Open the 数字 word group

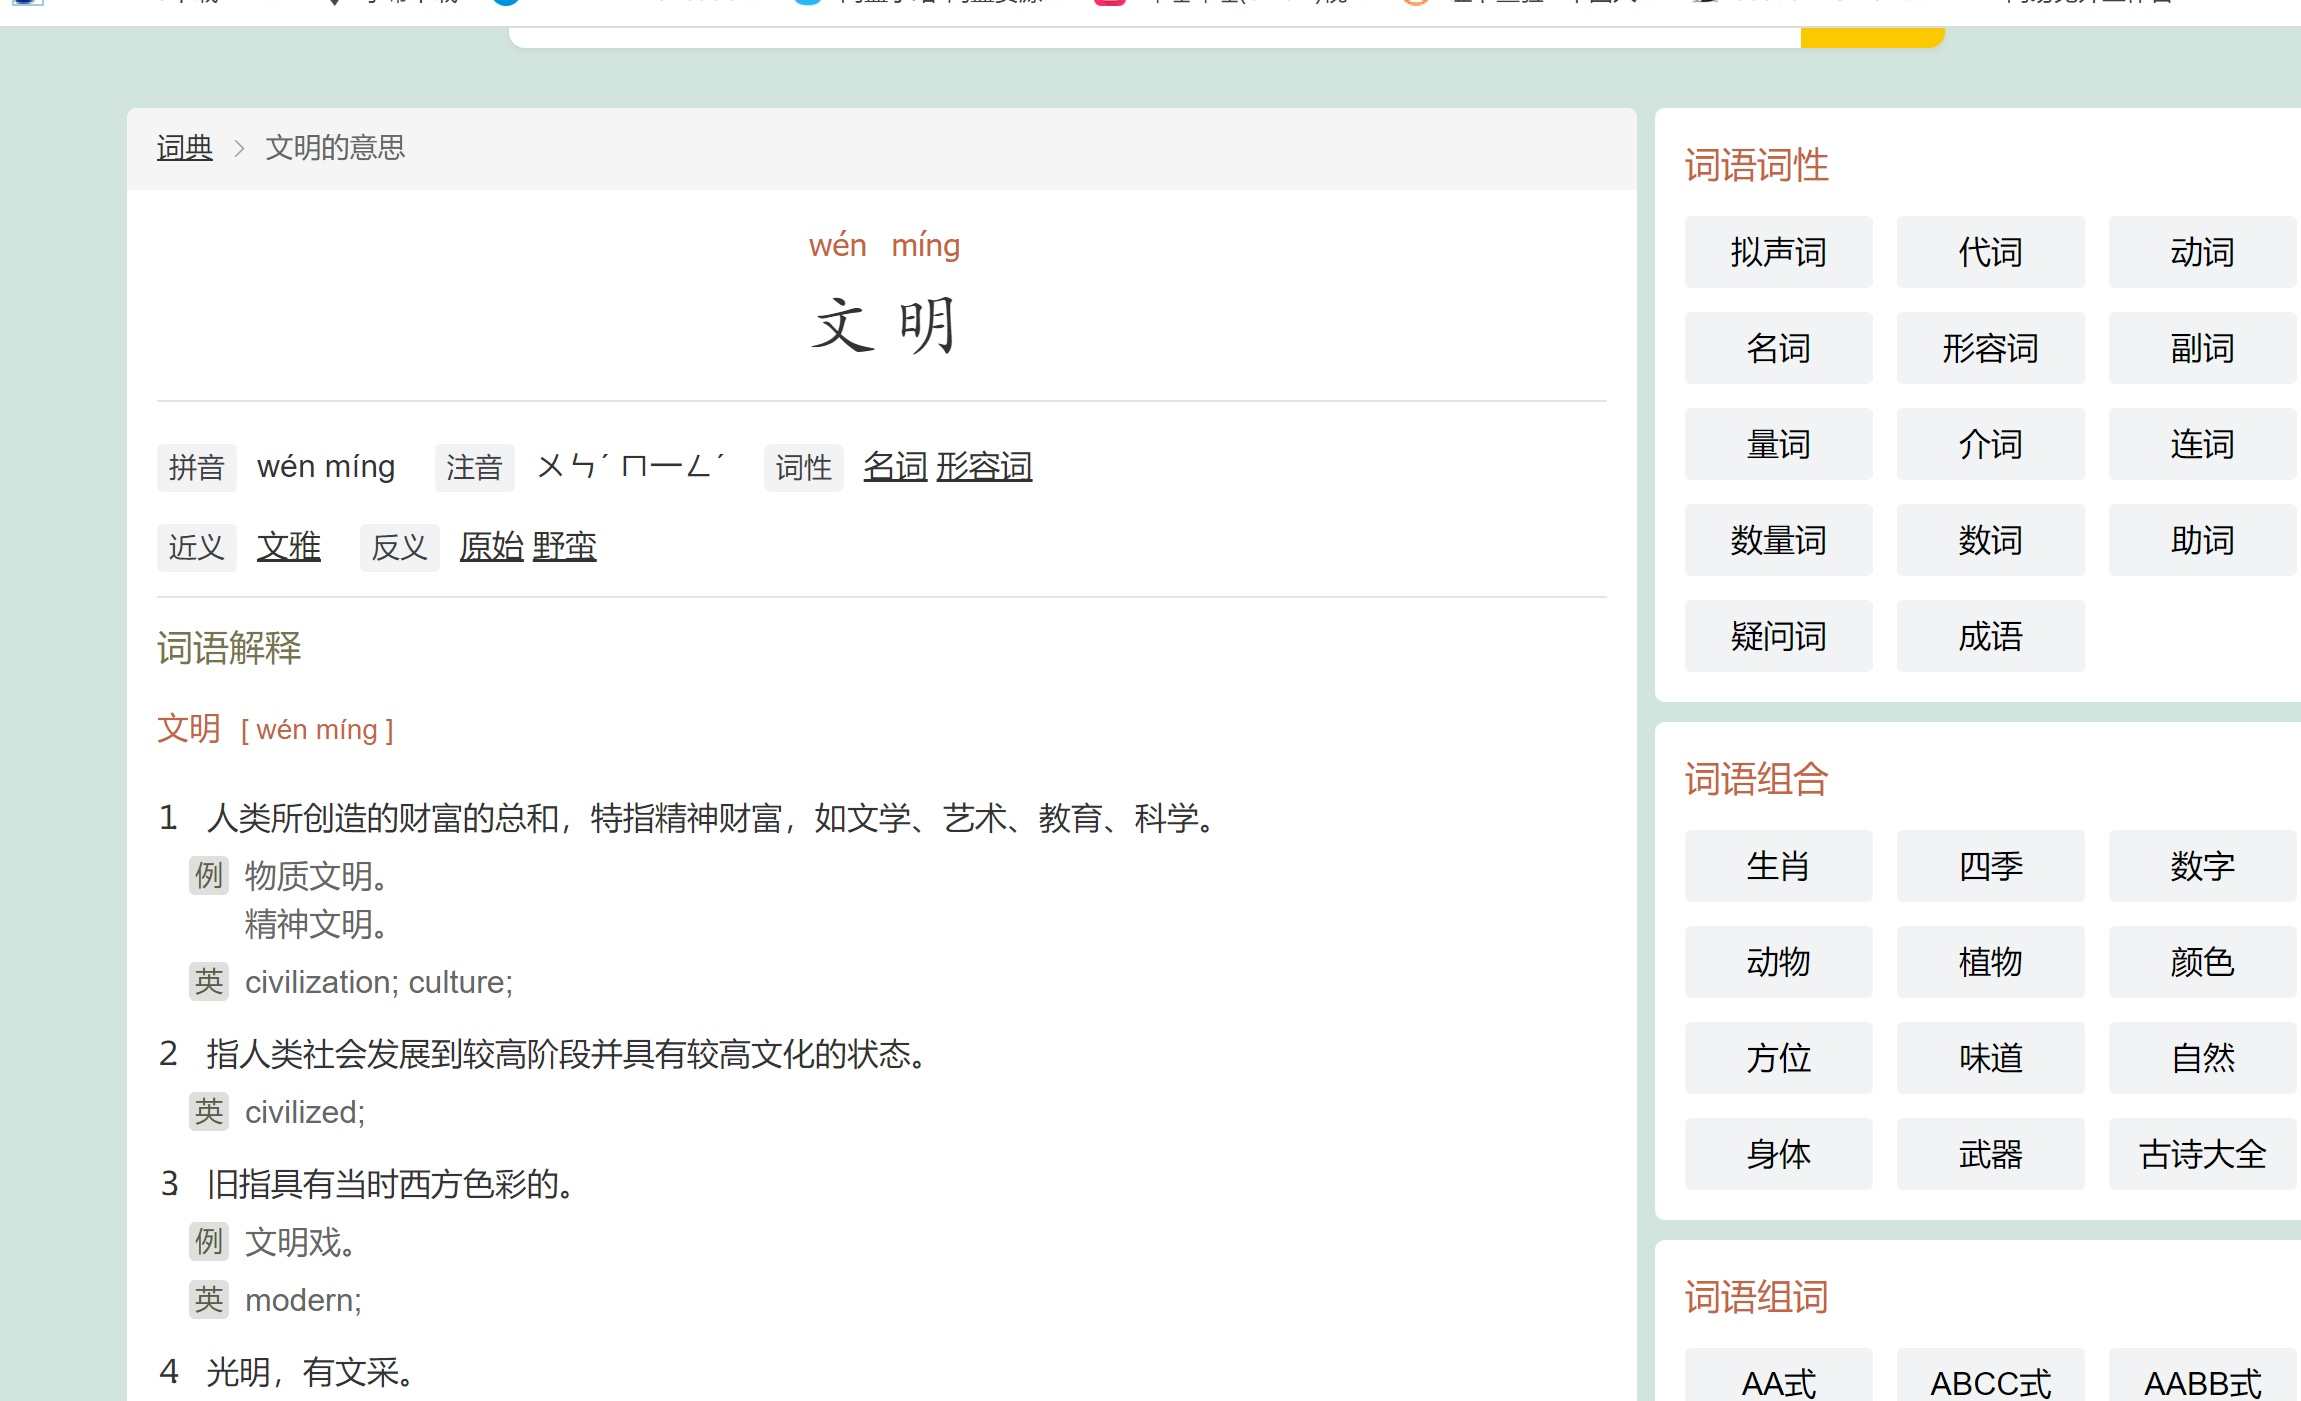pyautogui.click(x=2203, y=866)
